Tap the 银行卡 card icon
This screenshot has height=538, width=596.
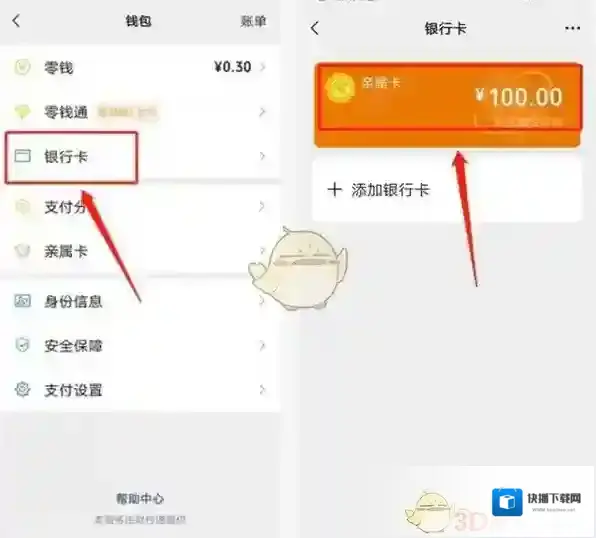click(22, 156)
